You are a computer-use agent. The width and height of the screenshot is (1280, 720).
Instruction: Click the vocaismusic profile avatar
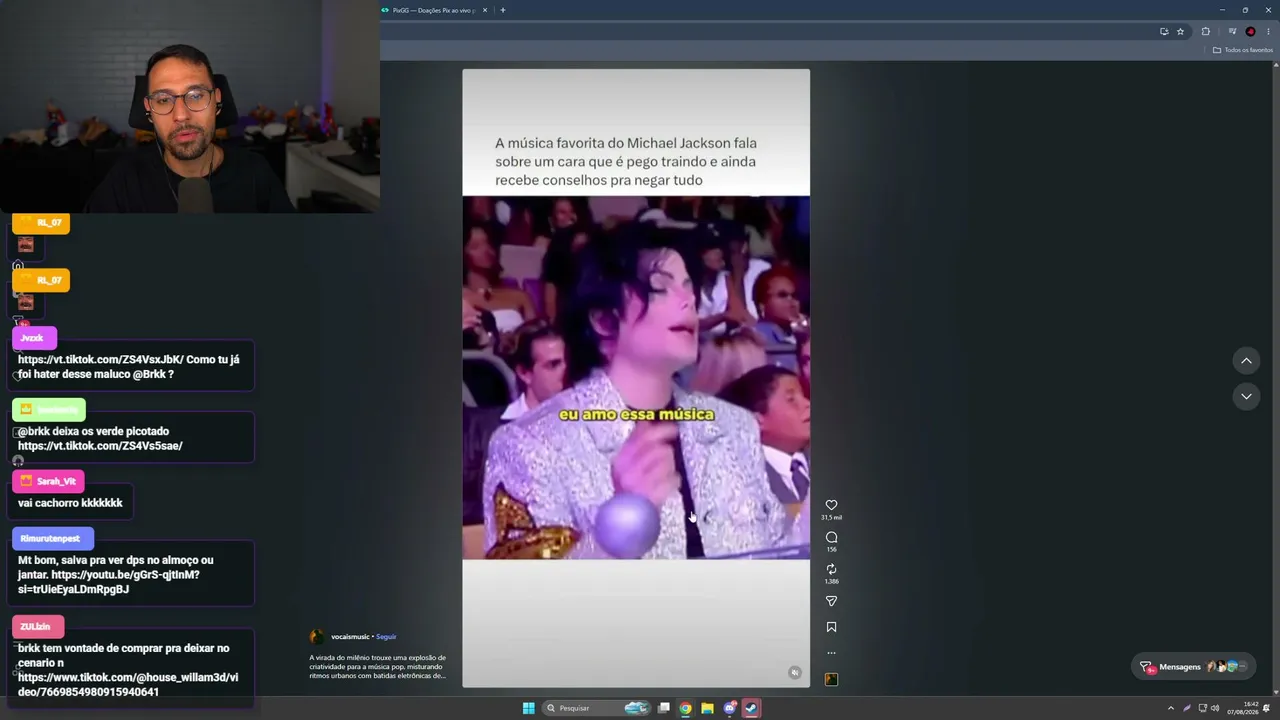click(317, 637)
